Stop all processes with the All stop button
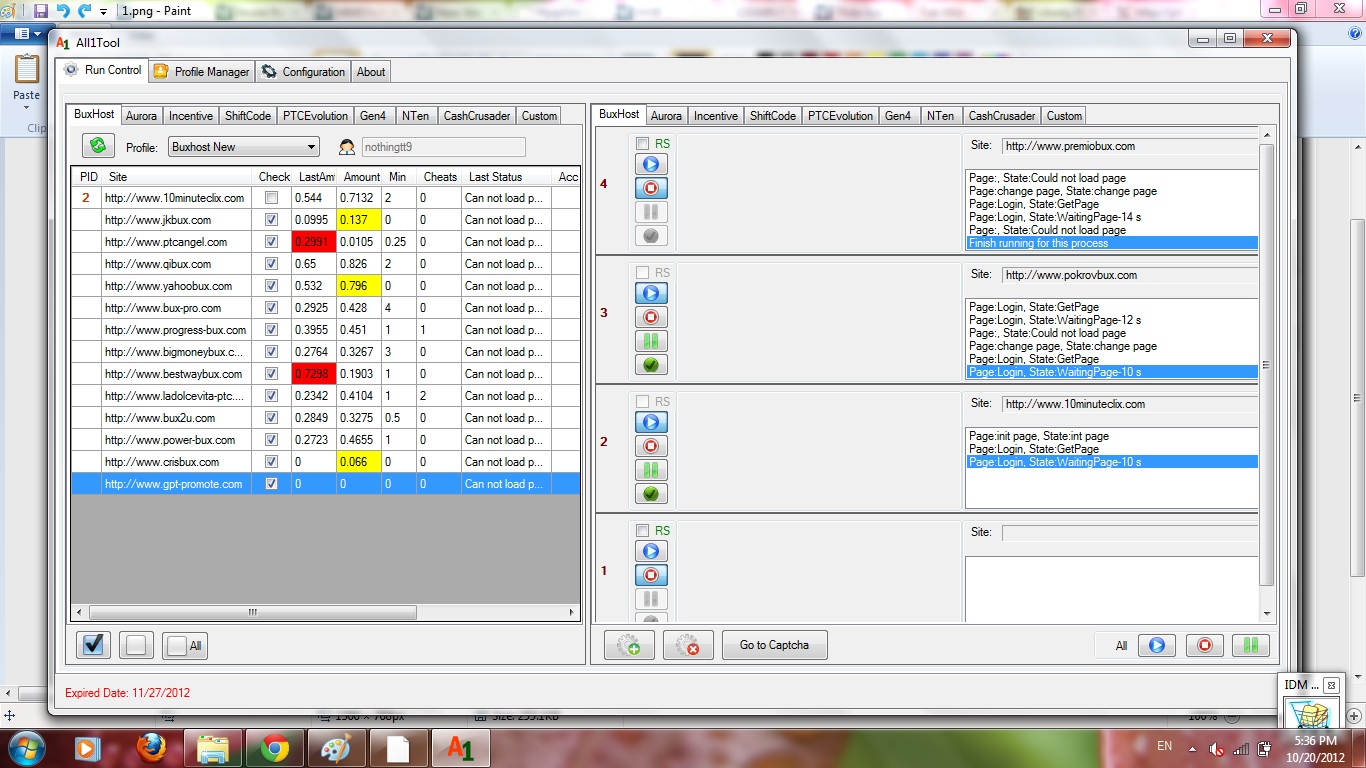 1204,645
